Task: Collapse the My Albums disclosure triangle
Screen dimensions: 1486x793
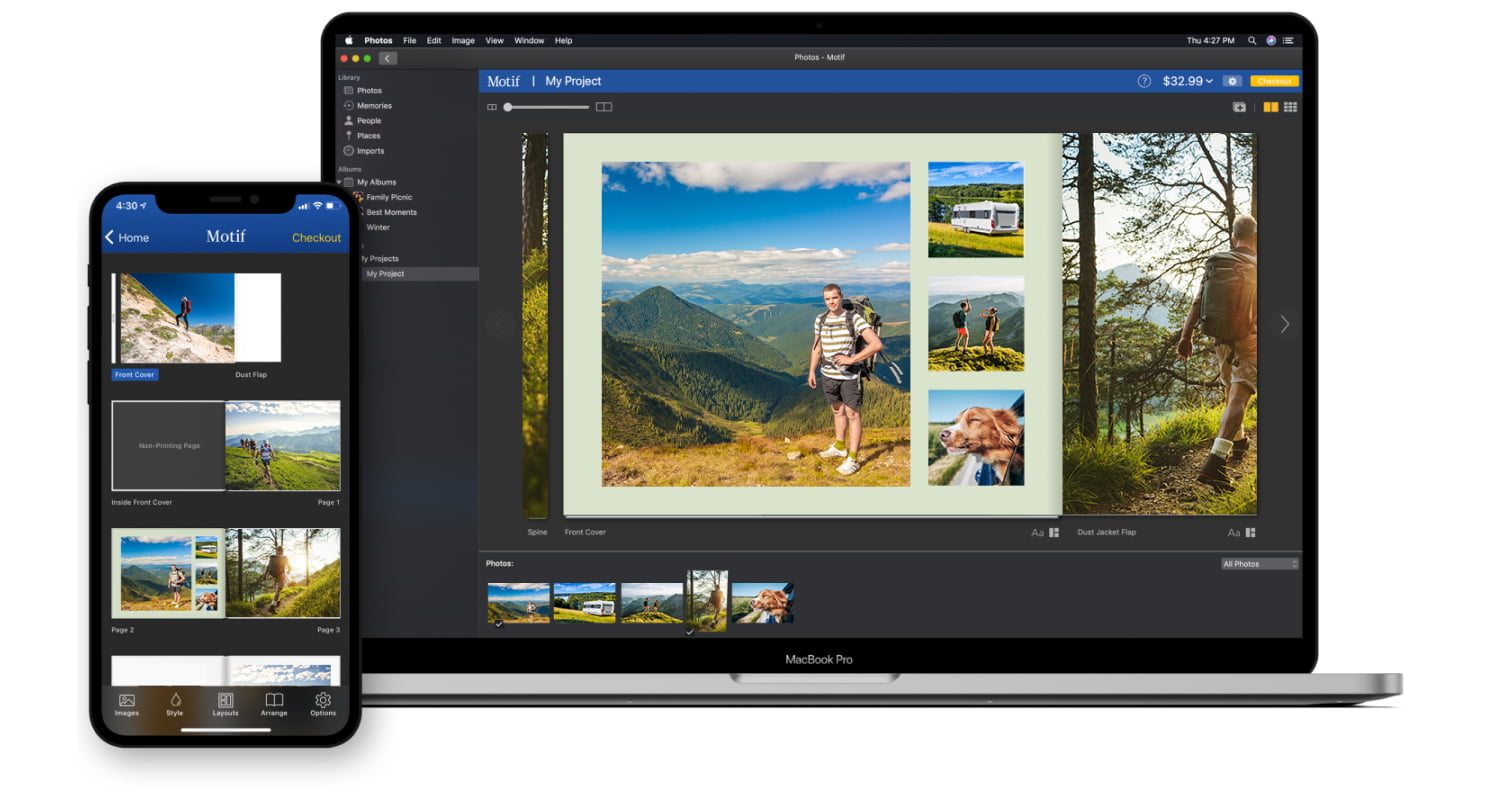Action: coord(339,182)
